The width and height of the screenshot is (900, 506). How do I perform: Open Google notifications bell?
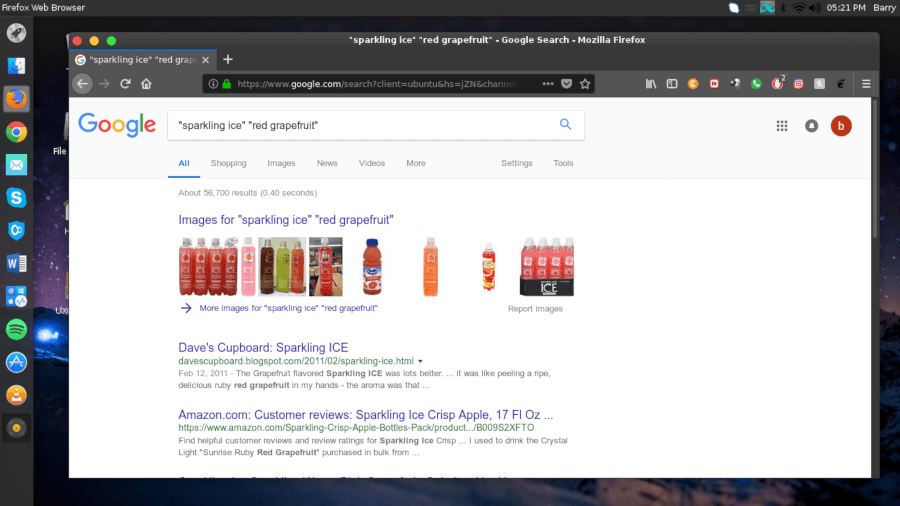[x=812, y=126]
